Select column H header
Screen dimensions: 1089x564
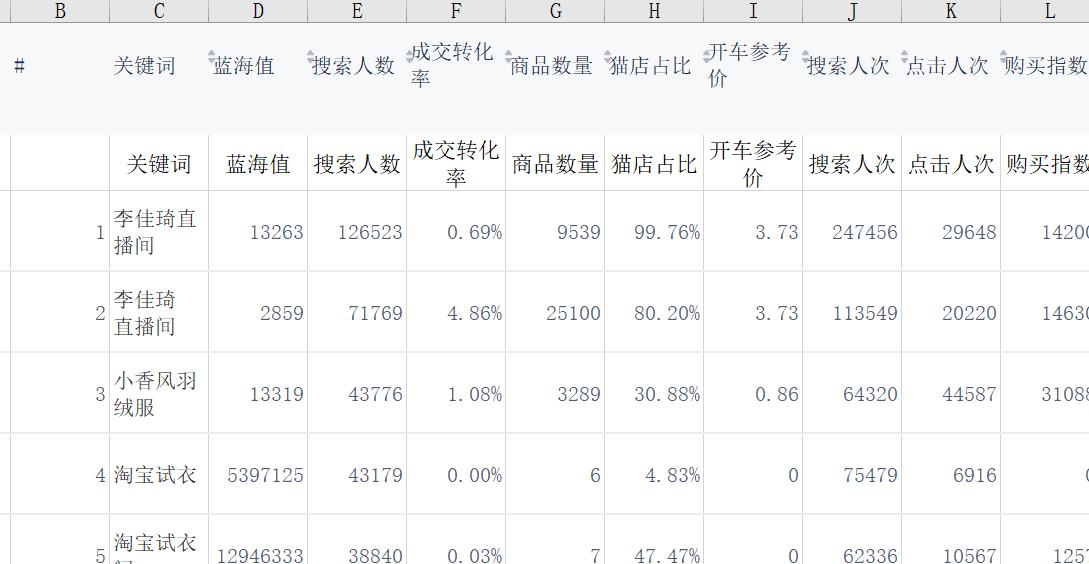[x=654, y=11]
